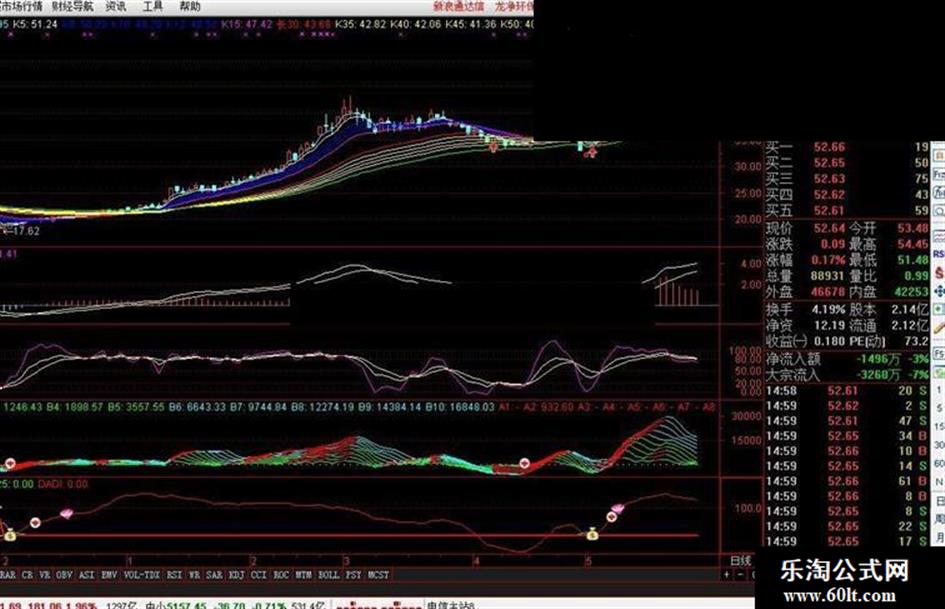
Task: Click the 14:59 trade row with volume 47
Action: click(x=847, y=421)
